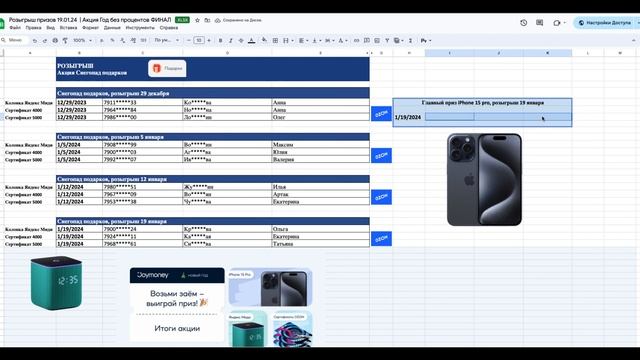Screen dimensions: 640x360
Task: Open horizontal align dropdown
Action: tap(303, 40)
